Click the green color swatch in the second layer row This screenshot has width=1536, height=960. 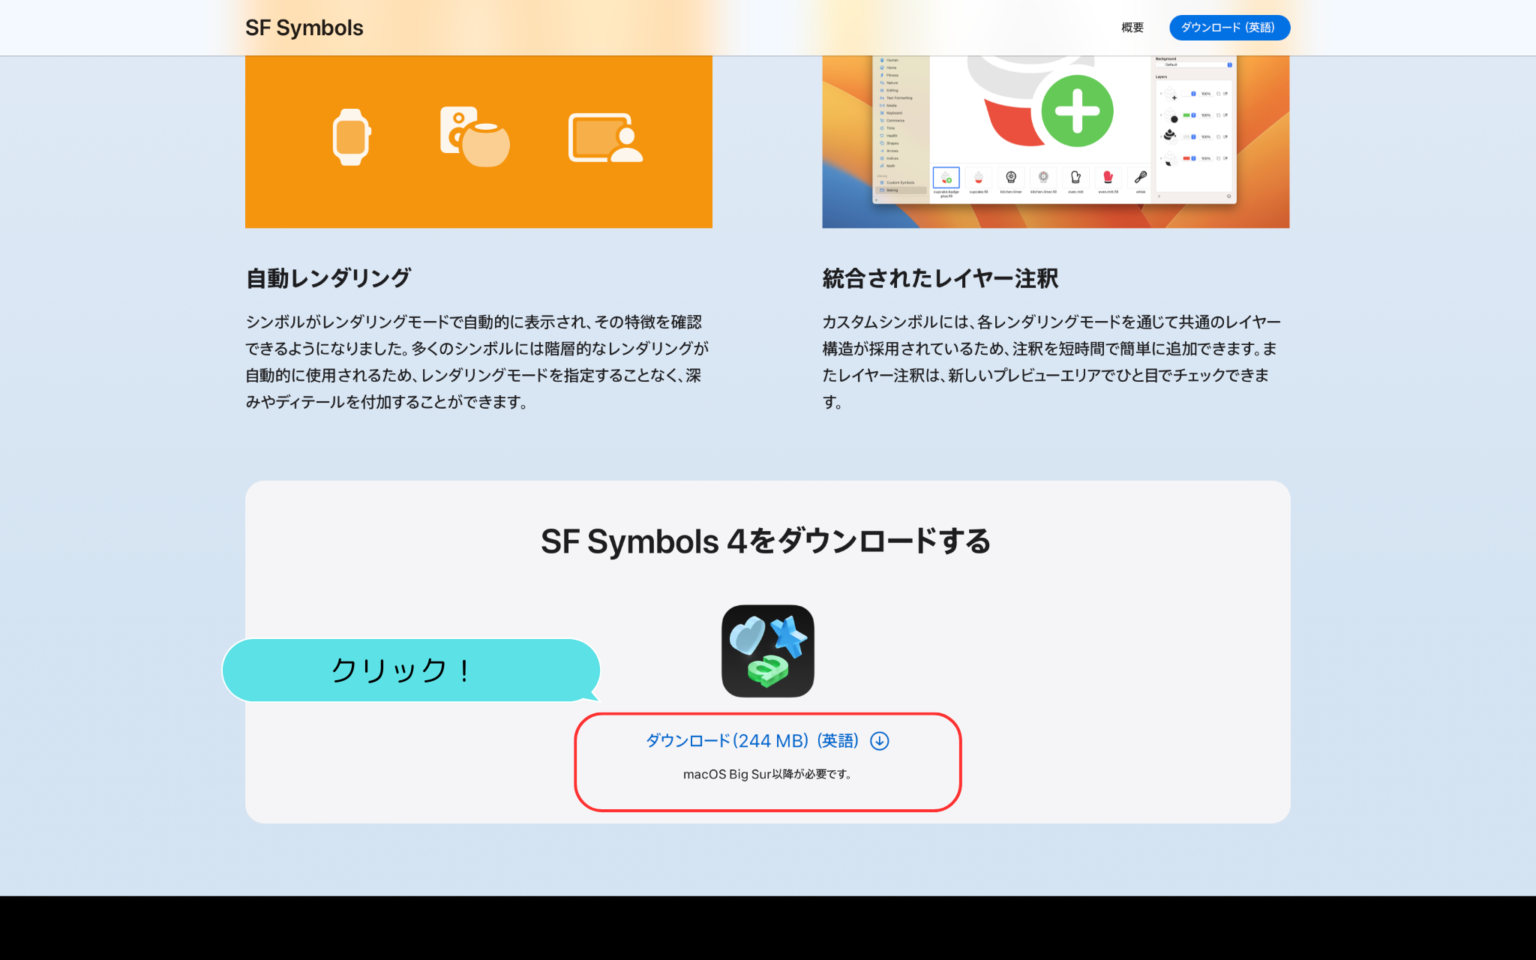pos(1186,115)
